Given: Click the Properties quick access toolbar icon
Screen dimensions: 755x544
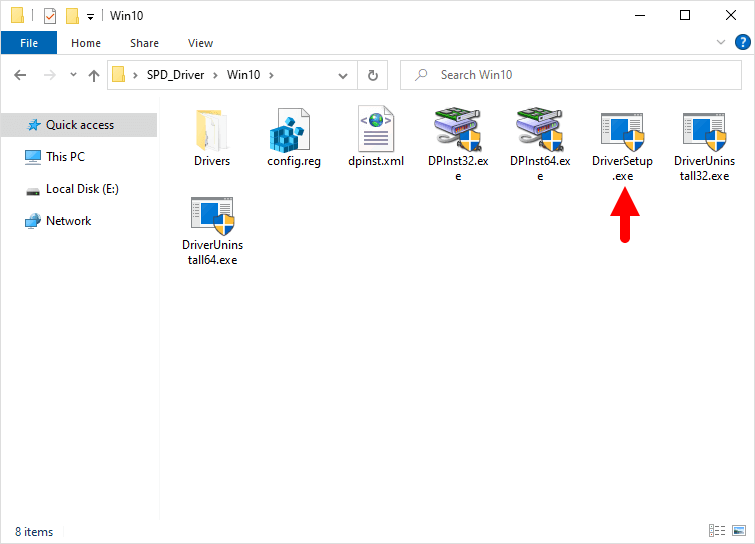Looking at the screenshot, I should coord(50,16).
